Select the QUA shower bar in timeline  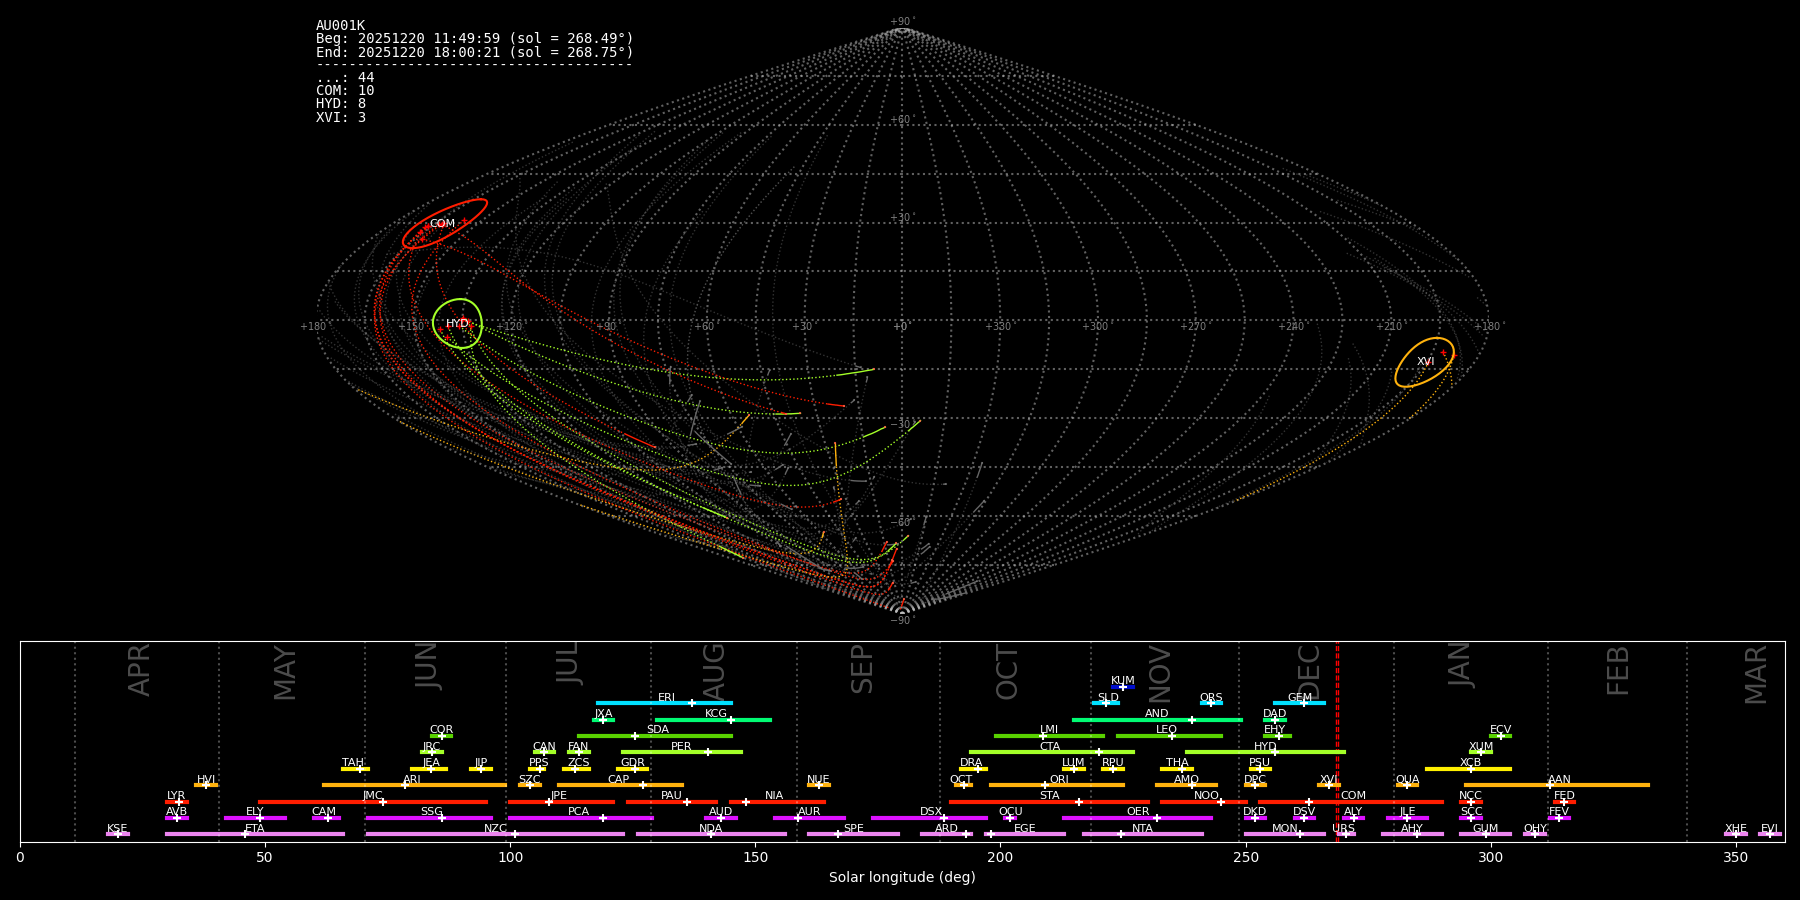click(x=1407, y=785)
